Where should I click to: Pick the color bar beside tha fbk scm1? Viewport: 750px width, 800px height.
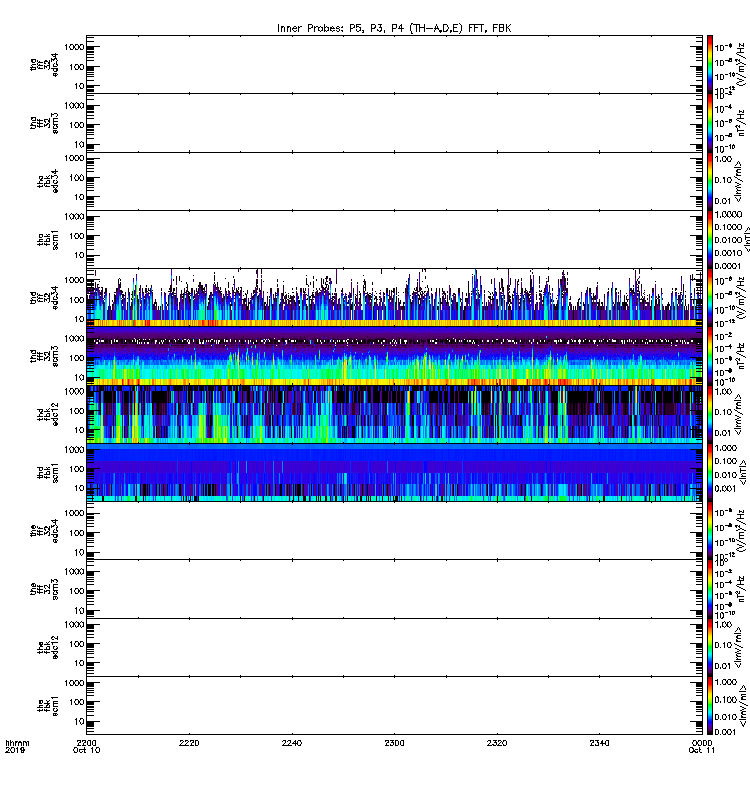coord(710,239)
